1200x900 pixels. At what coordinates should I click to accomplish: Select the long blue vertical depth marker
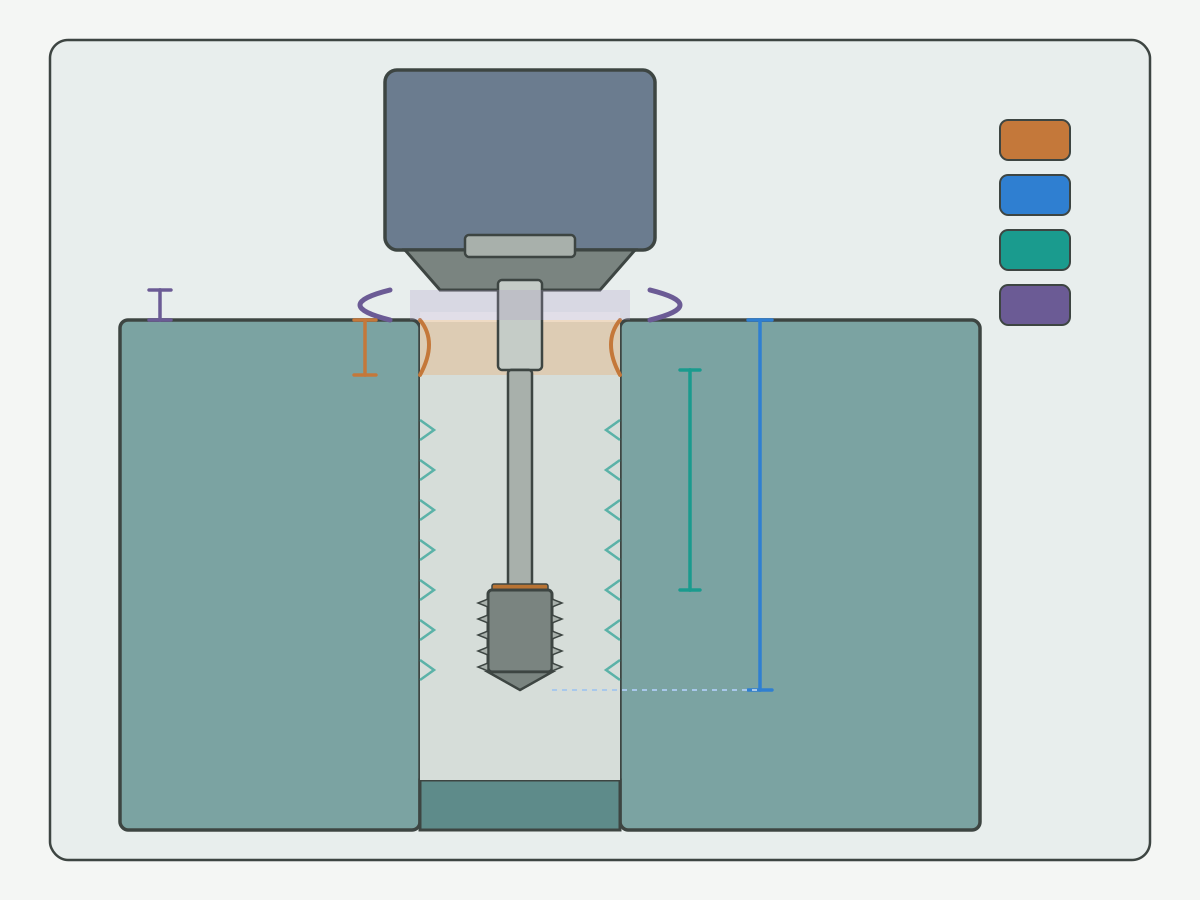tap(760, 505)
